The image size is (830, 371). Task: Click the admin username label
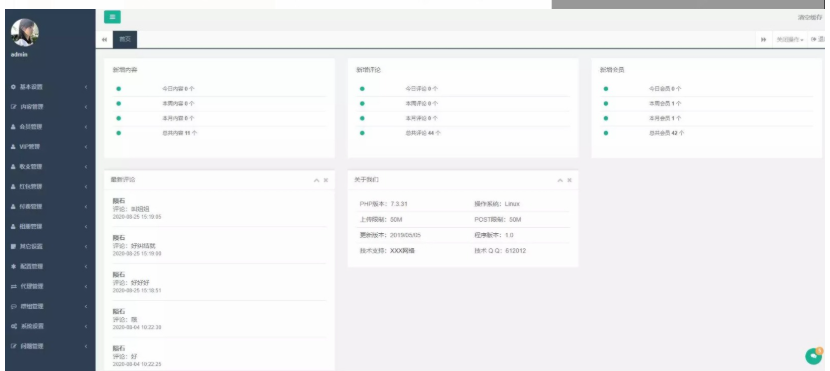[19, 55]
